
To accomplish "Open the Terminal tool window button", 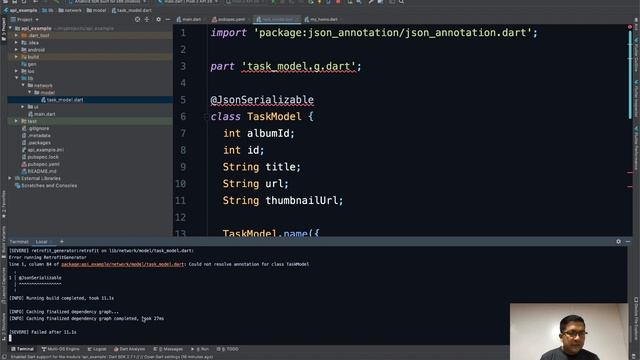I will 22,349.
